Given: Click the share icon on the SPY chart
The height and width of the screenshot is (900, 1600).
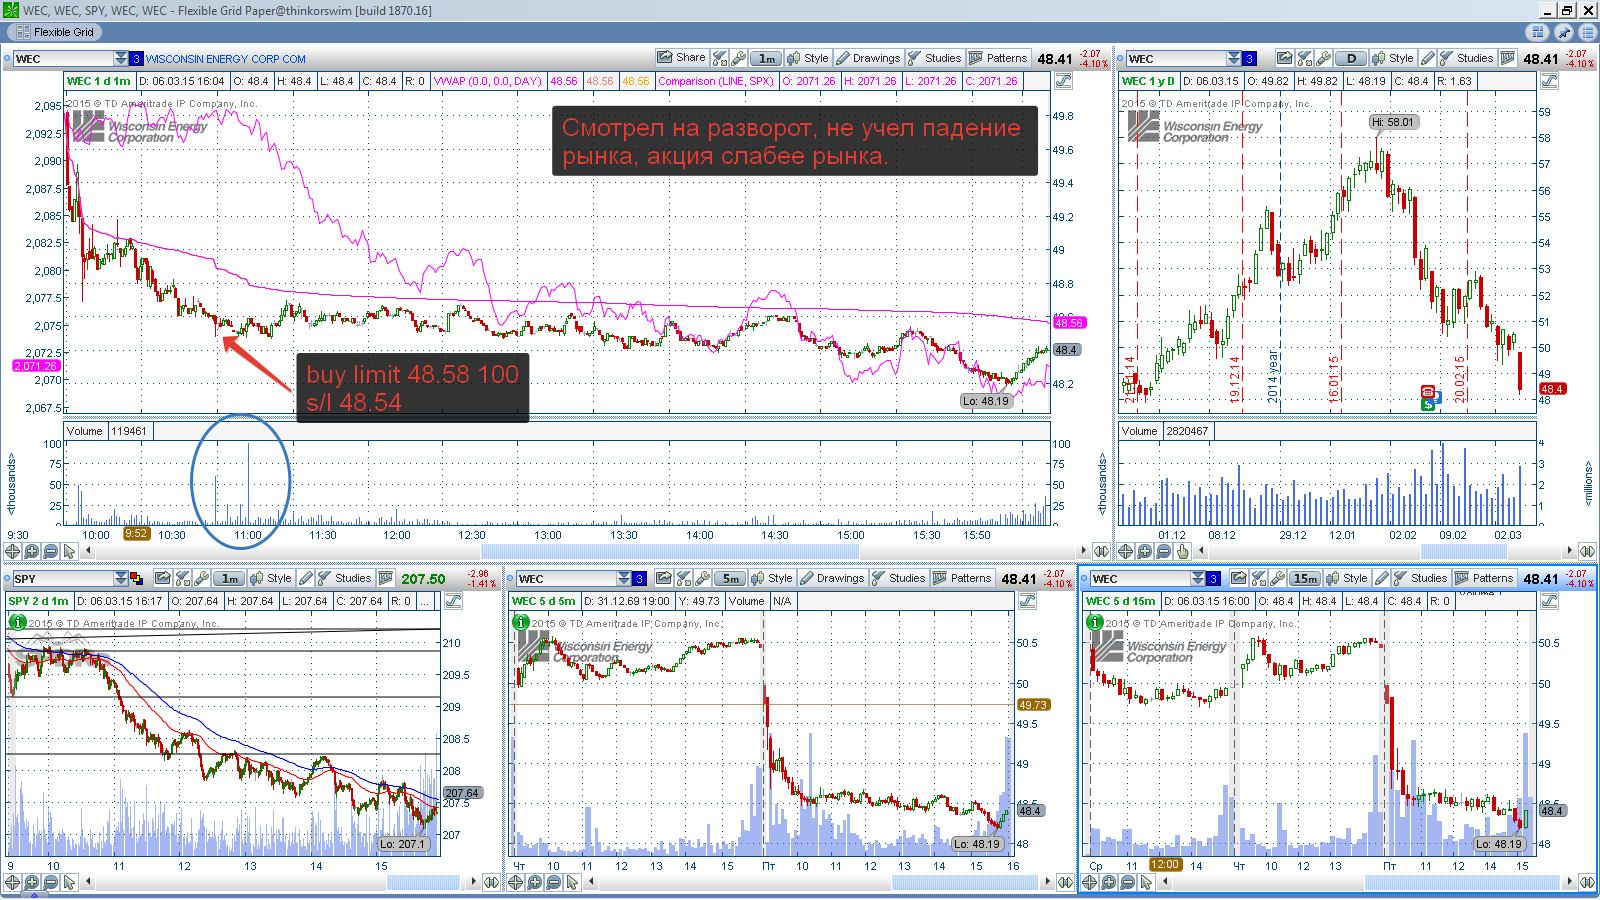Looking at the screenshot, I should click(162, 578).
